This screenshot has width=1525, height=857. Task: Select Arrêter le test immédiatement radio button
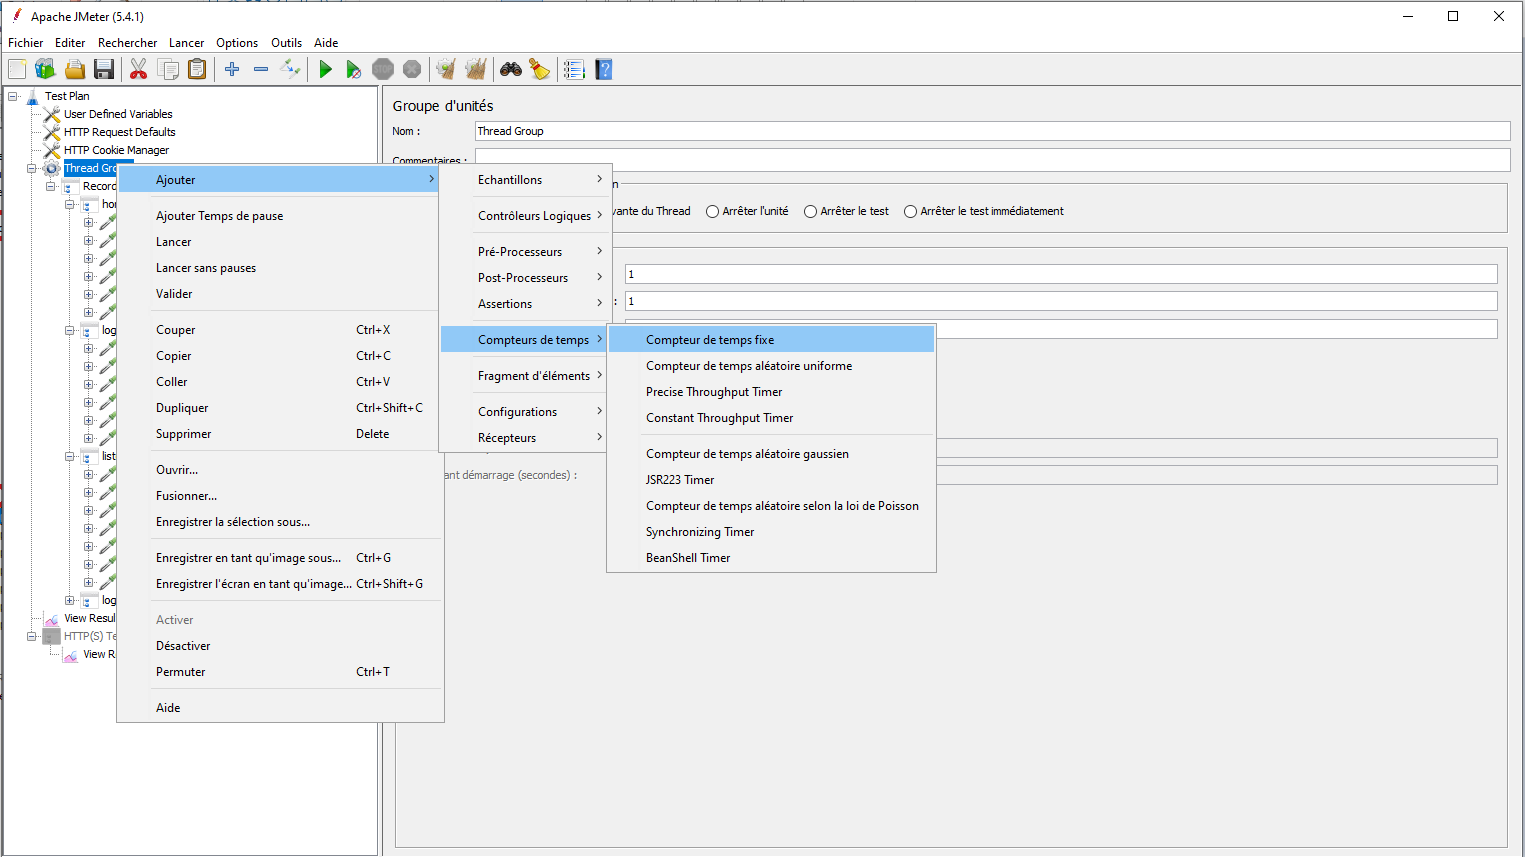pos(910,212)
